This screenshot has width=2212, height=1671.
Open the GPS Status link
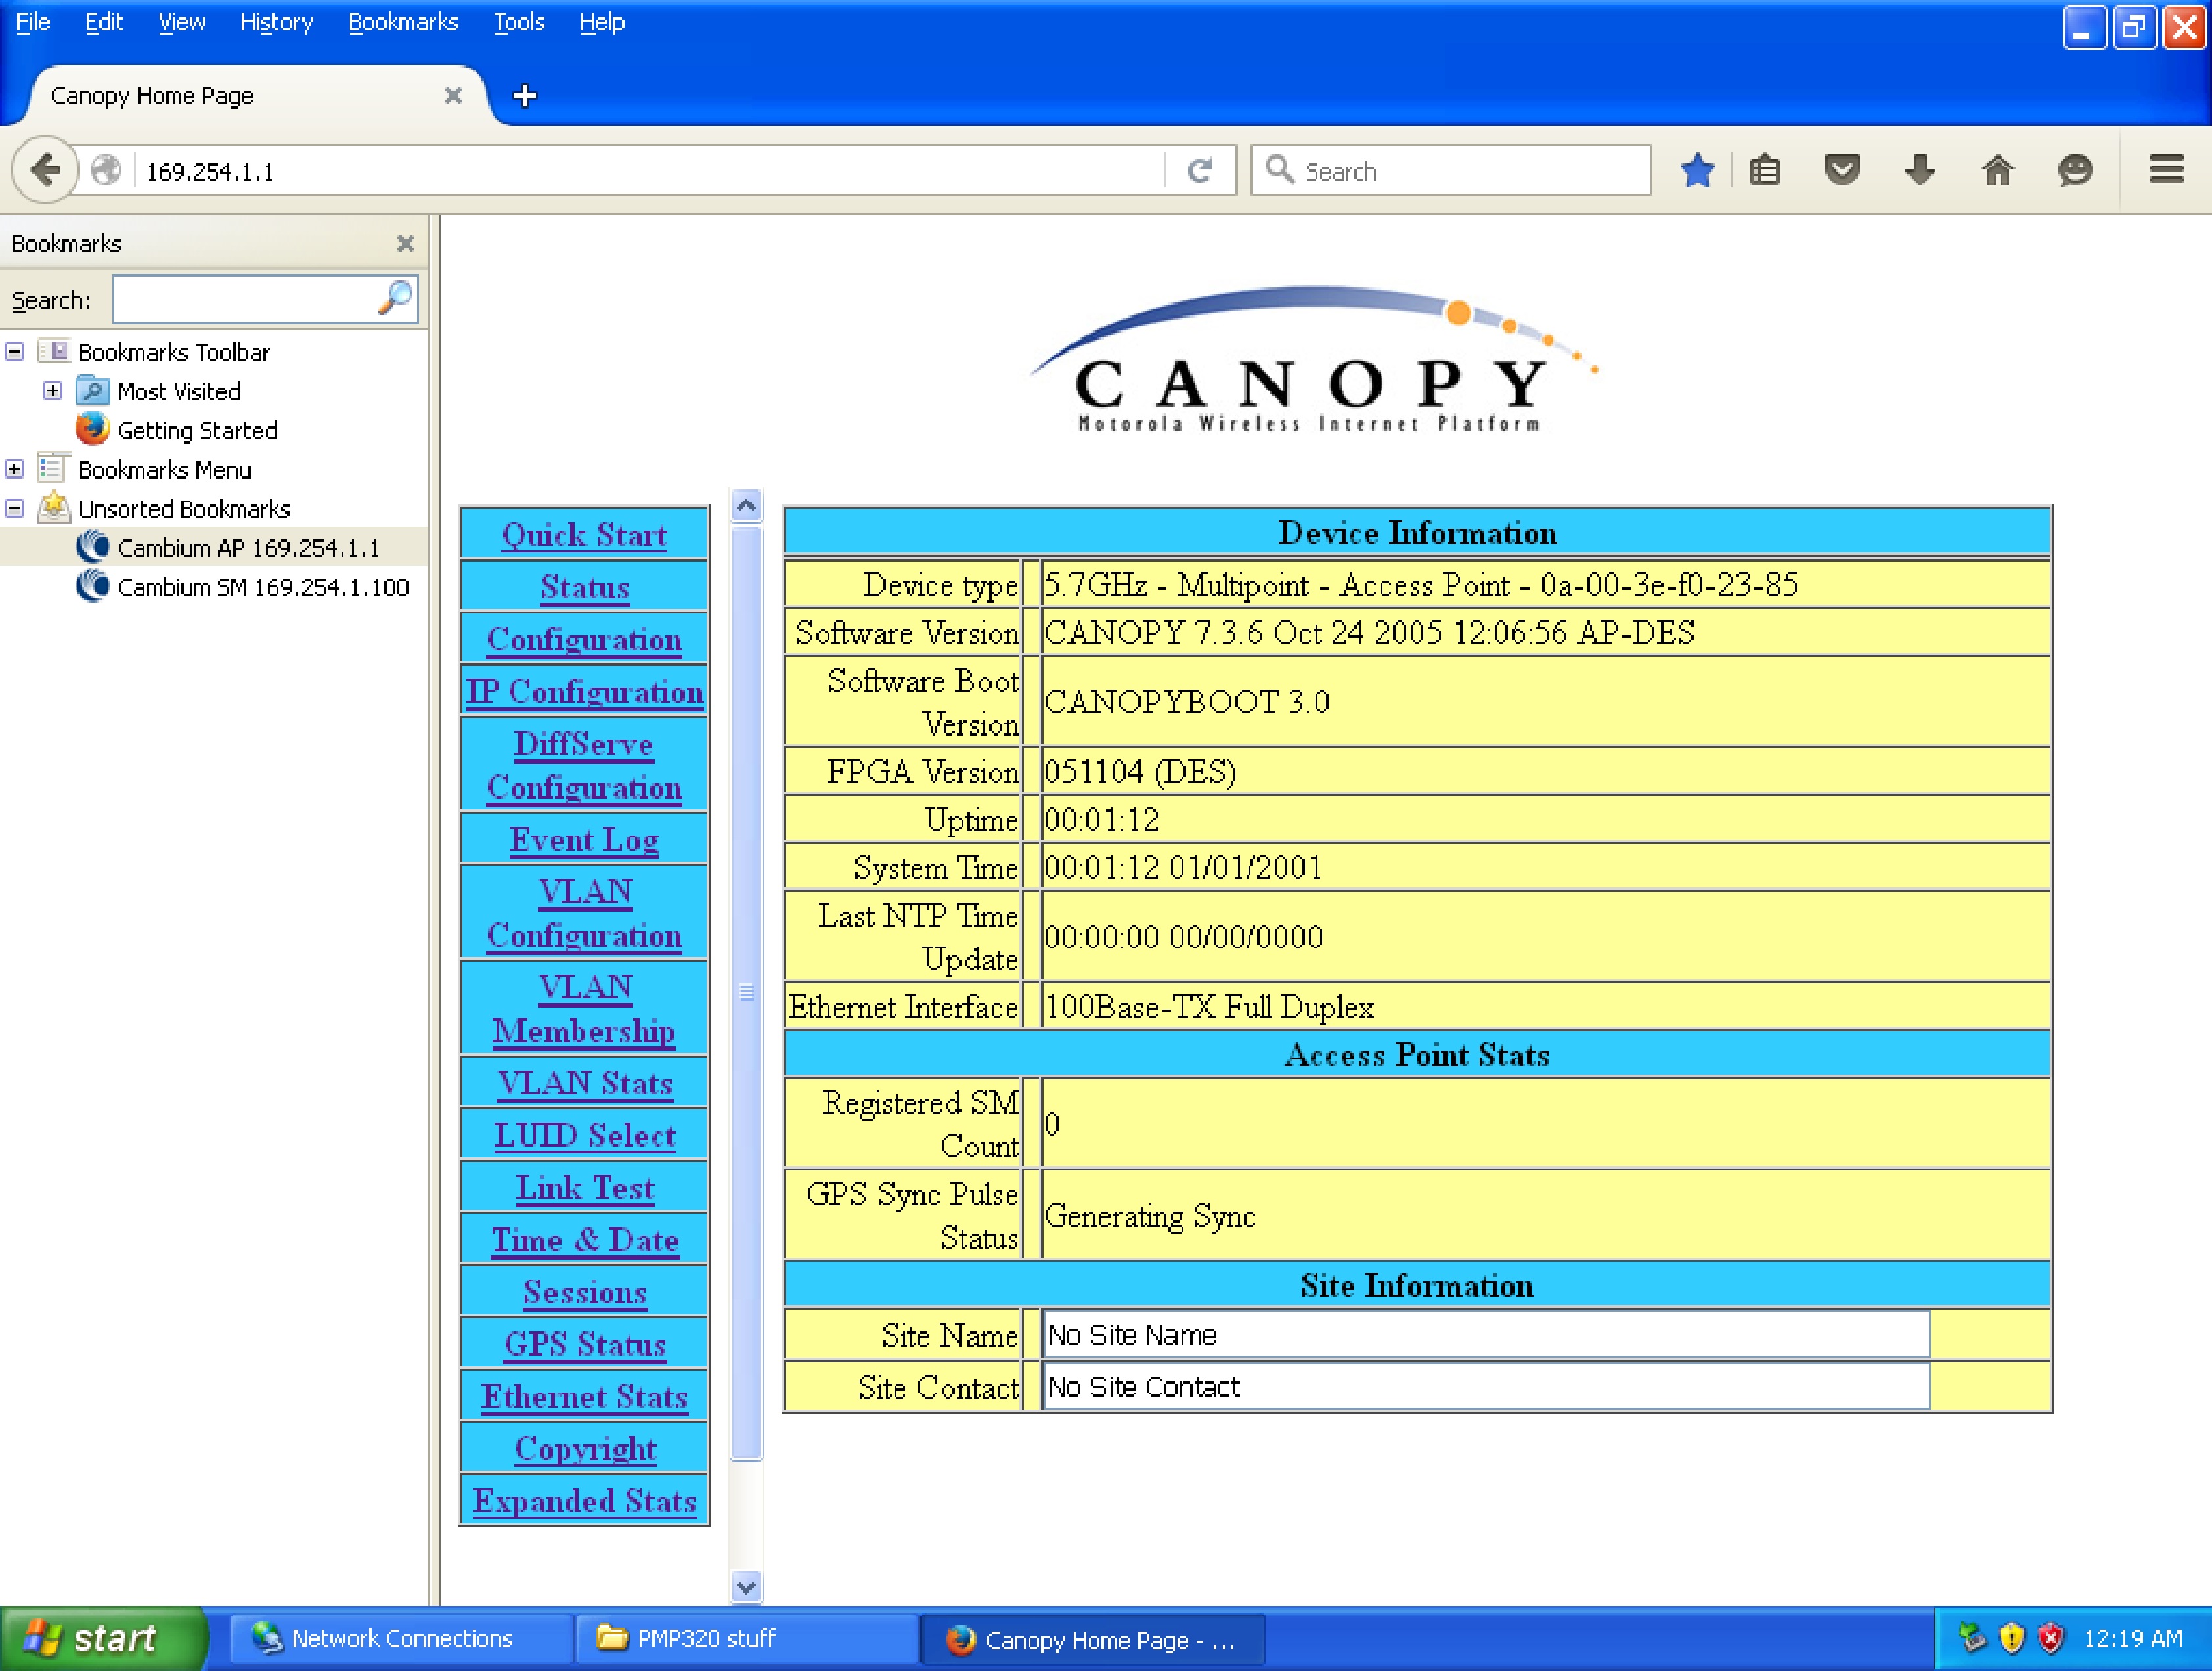tap(585, 1344)
